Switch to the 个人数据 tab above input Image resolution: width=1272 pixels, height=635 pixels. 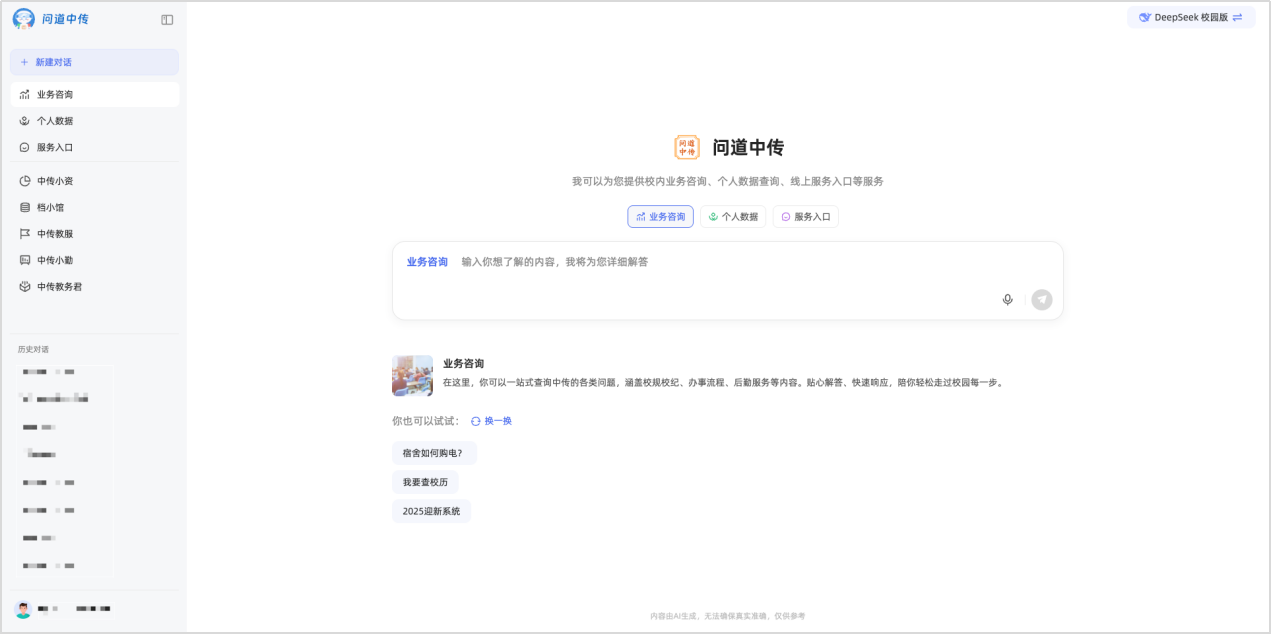(x=732, y=216)
